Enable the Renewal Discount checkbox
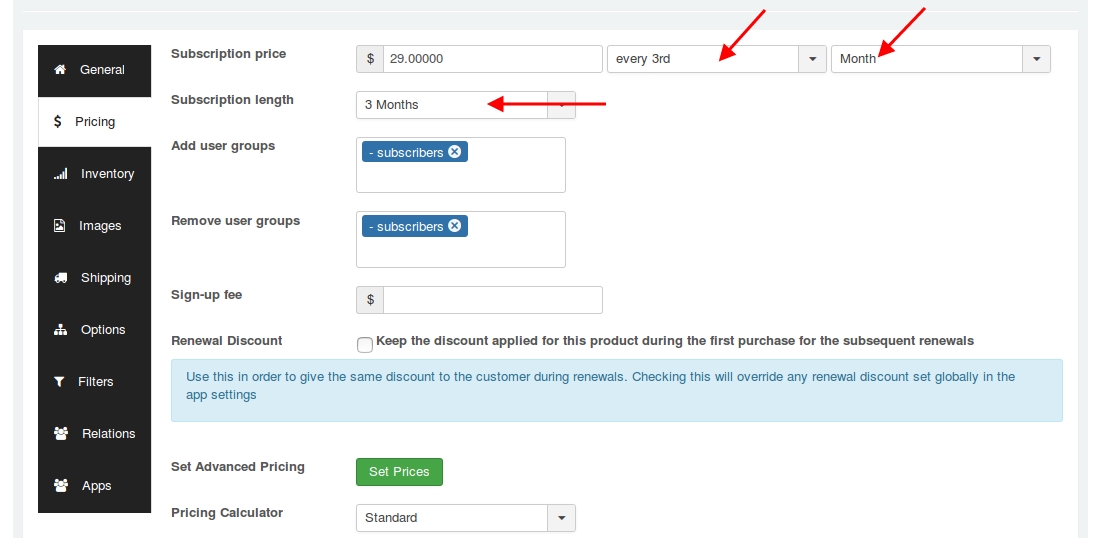The width and height of the screenshot is (1097, 538). tap(365, 344)
